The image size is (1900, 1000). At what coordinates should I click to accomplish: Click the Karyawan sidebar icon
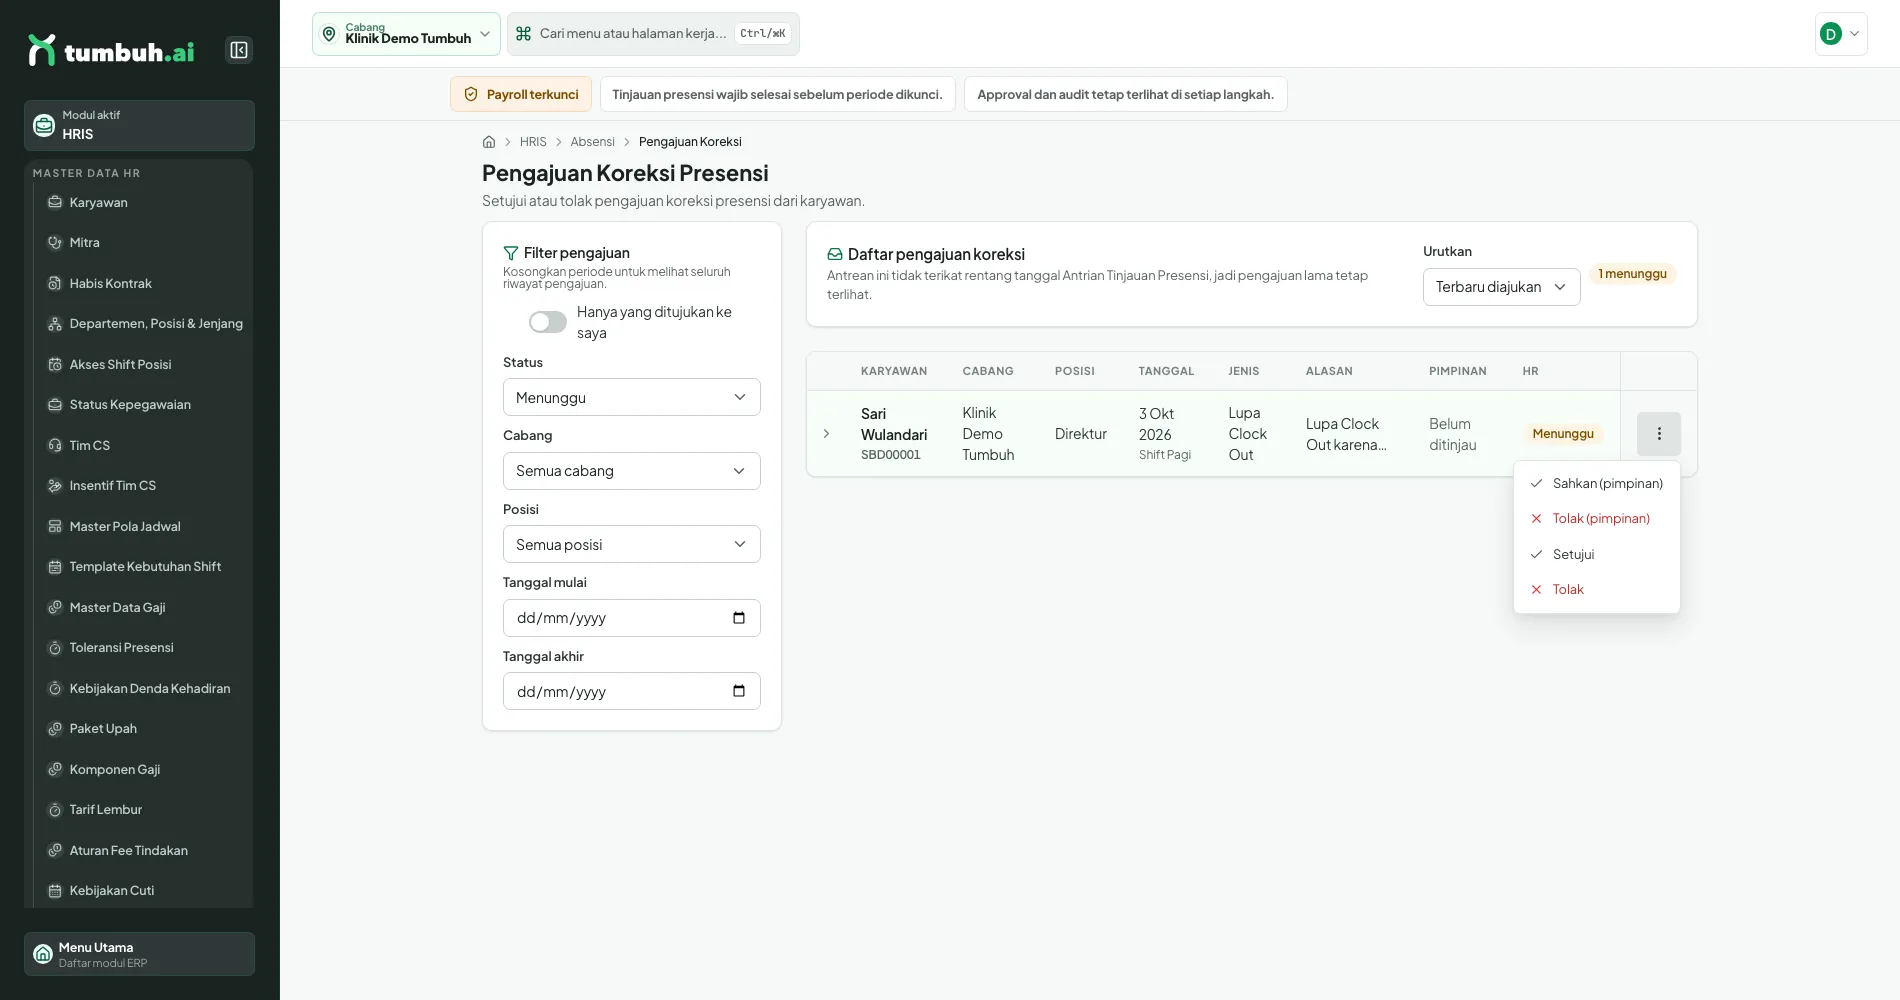tap(55, 202)
